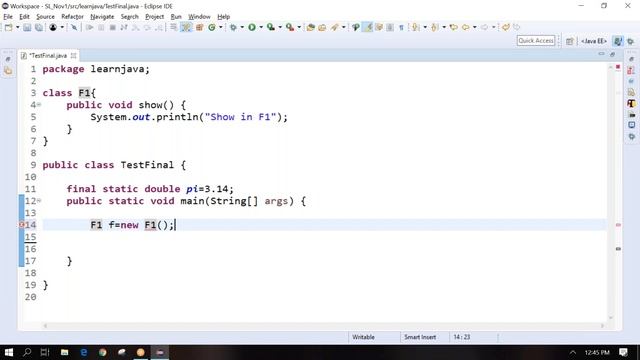The height and width of the screenshot is (360, 640).
Task: Click the Coverage launch icon
Action: click(x=271, y=27)
